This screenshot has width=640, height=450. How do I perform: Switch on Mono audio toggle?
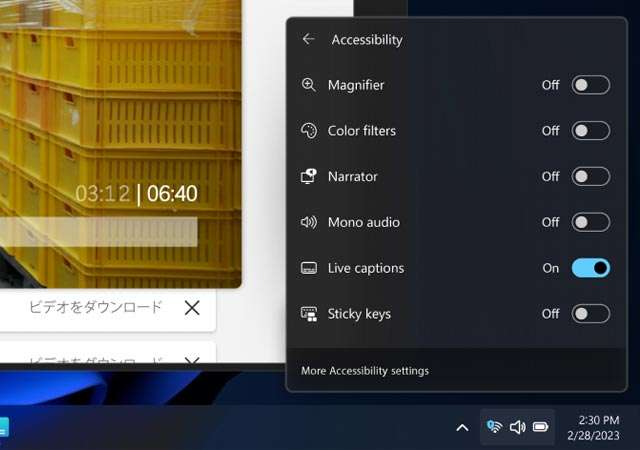click(590, 222)
